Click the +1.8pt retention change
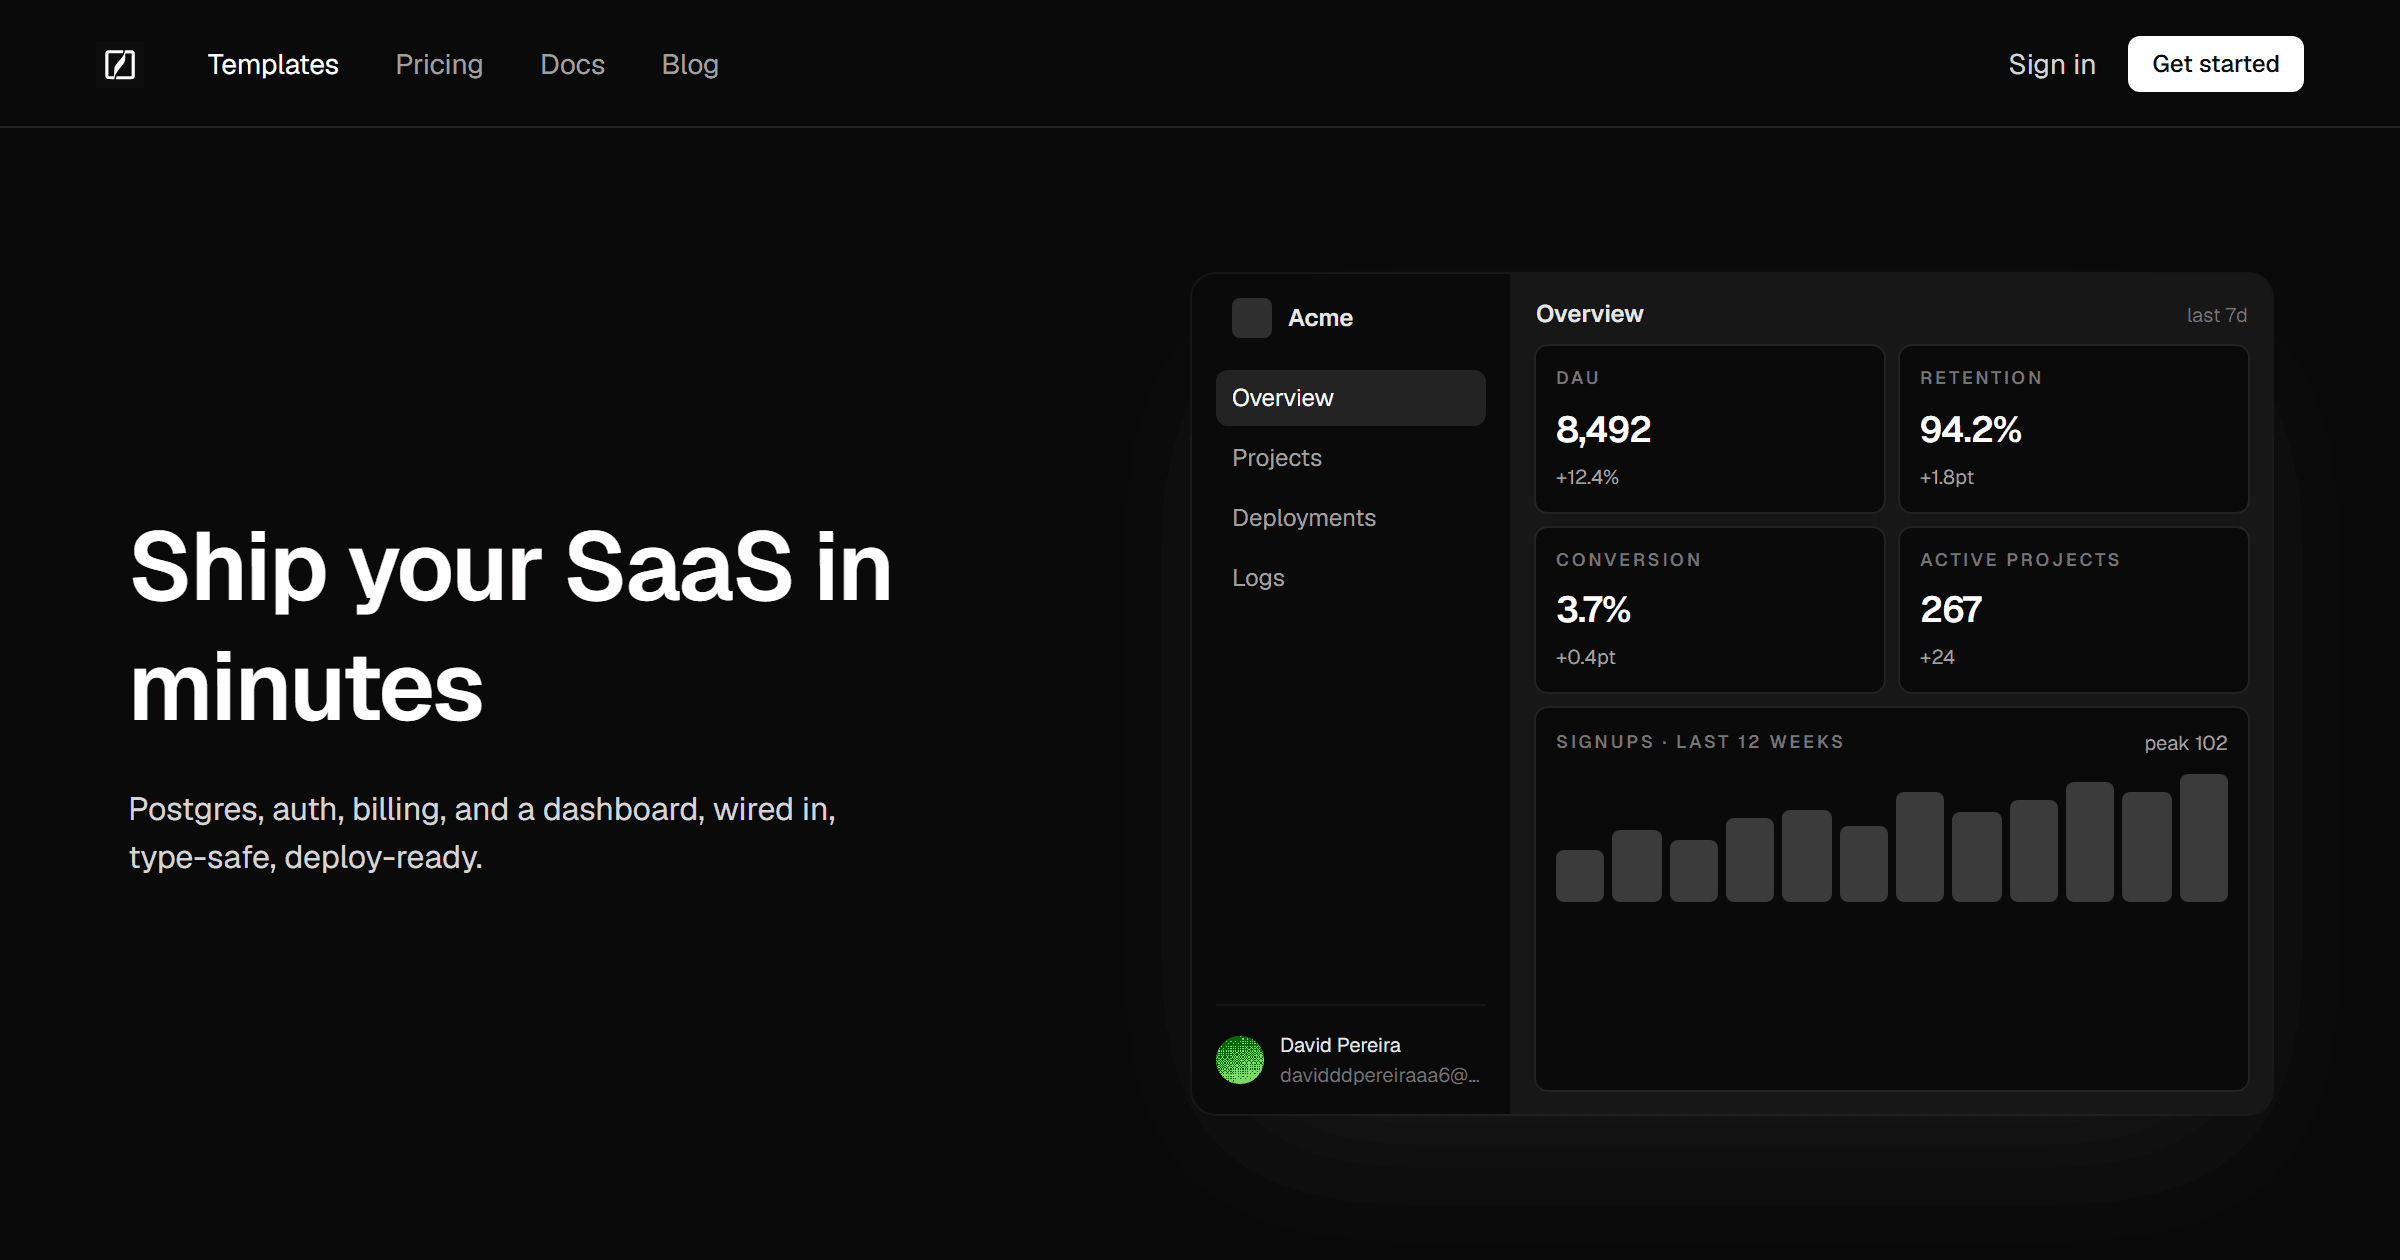Image resolution: width=2400 pixels, height=1260 pixels. click(x=1946, y=477)
